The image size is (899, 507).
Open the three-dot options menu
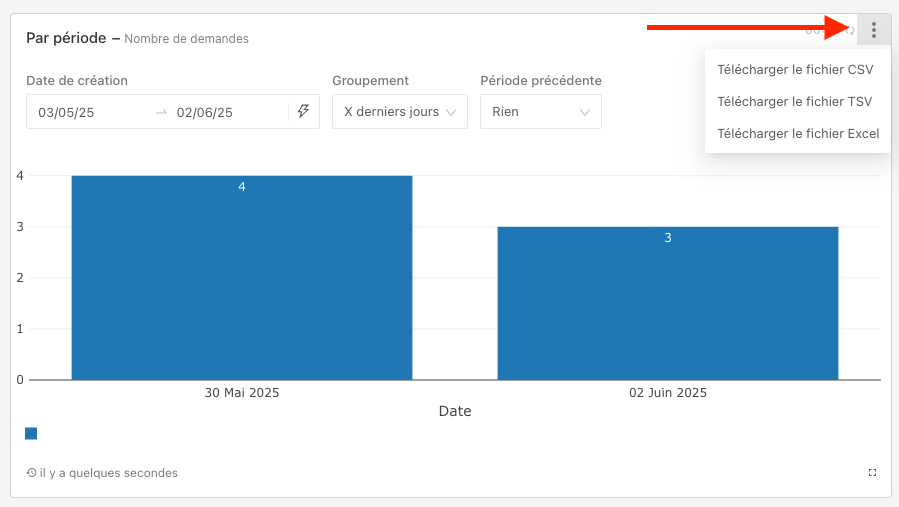(873, 30)
